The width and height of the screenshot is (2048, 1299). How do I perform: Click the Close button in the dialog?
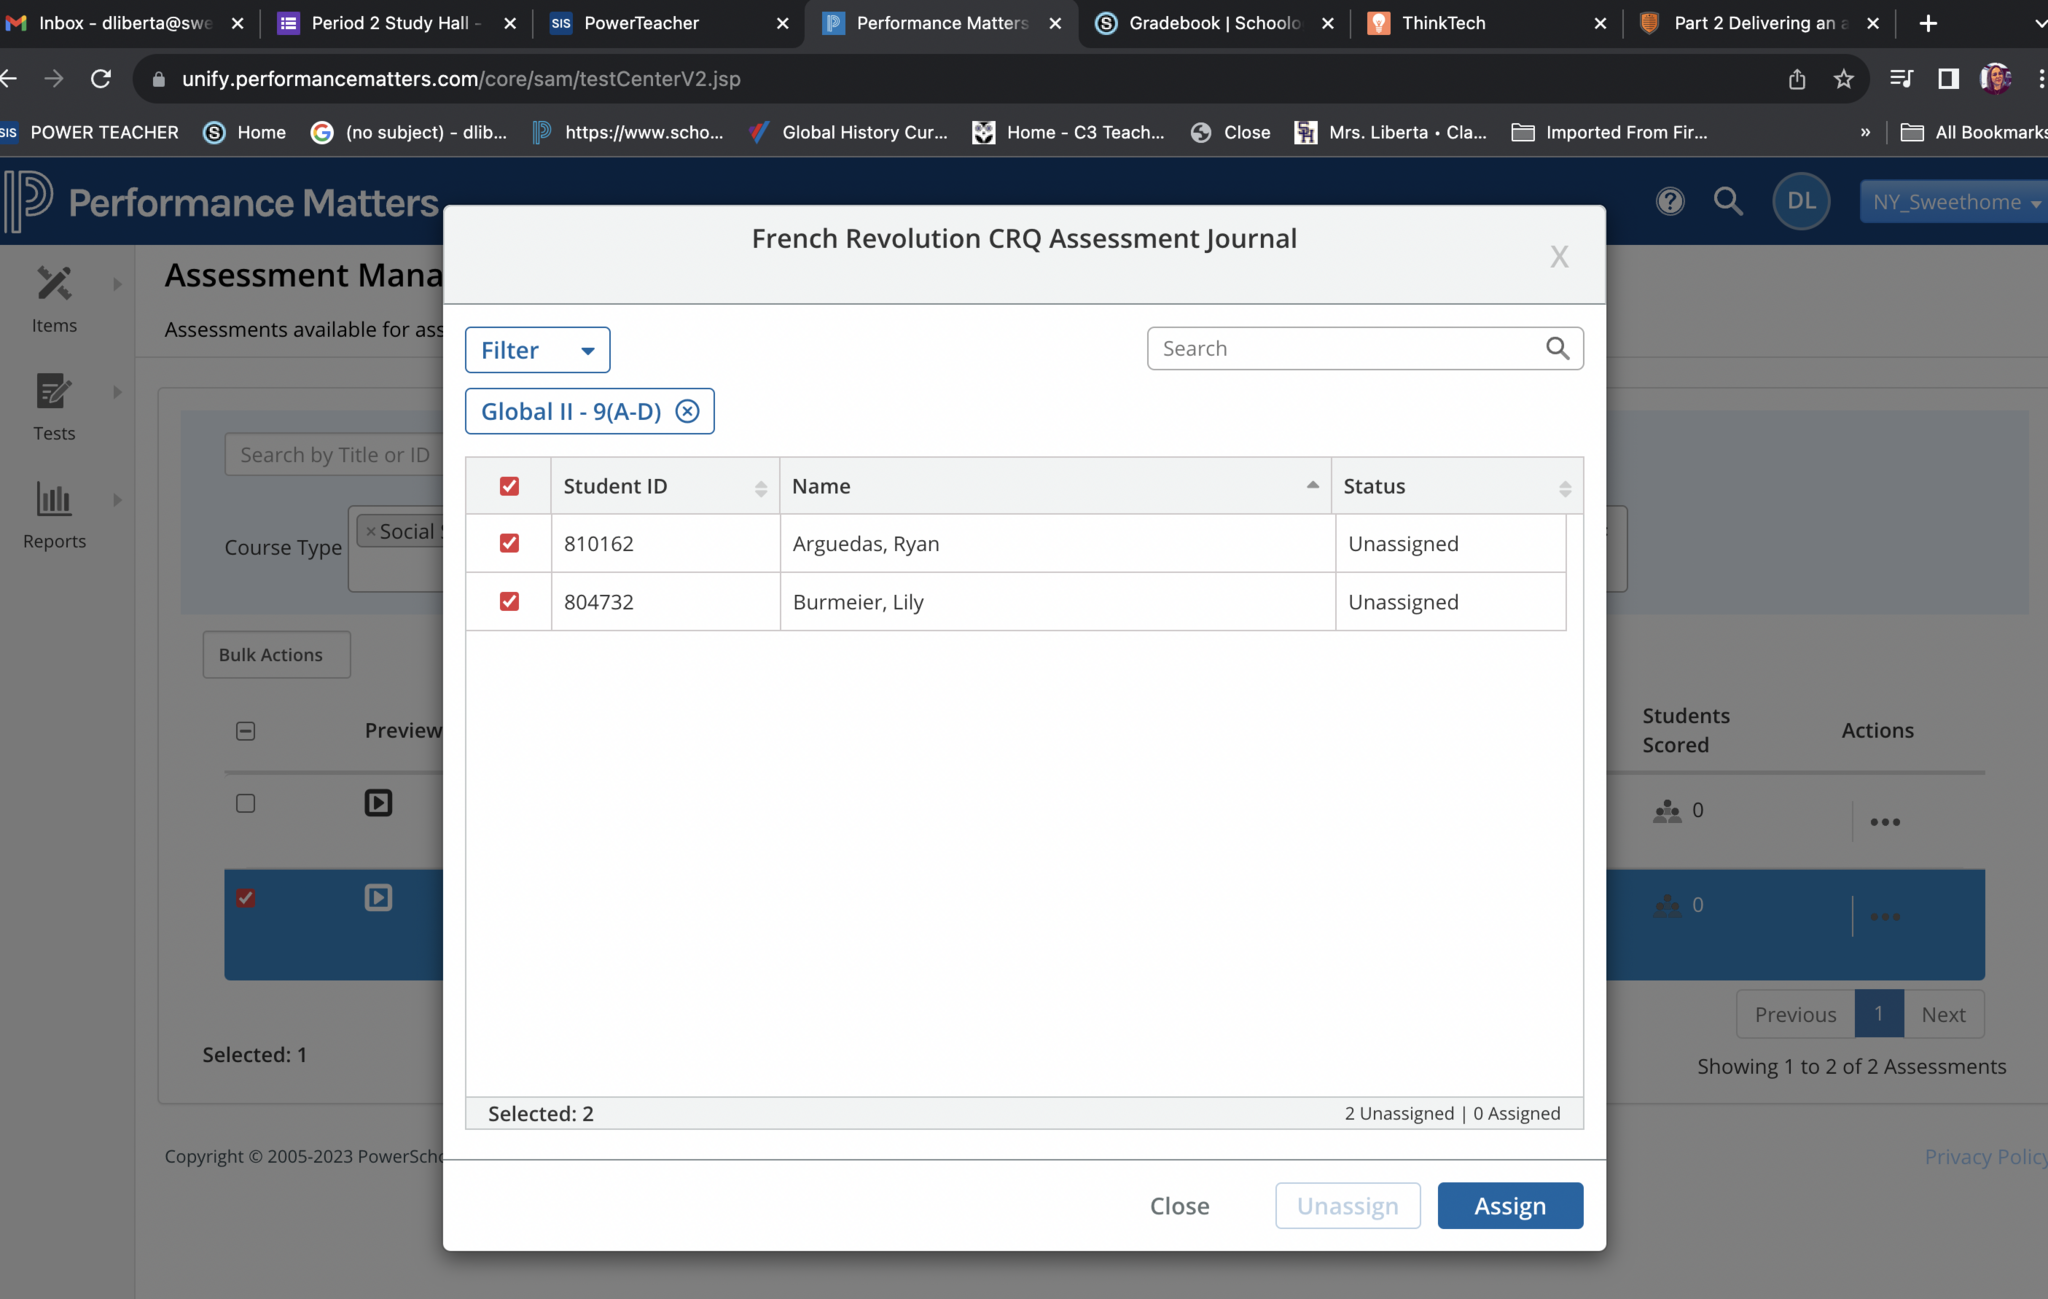(x=1179, y=1205)
